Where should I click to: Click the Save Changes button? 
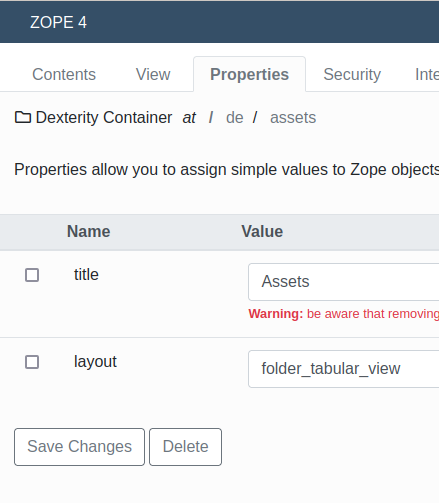79,447
